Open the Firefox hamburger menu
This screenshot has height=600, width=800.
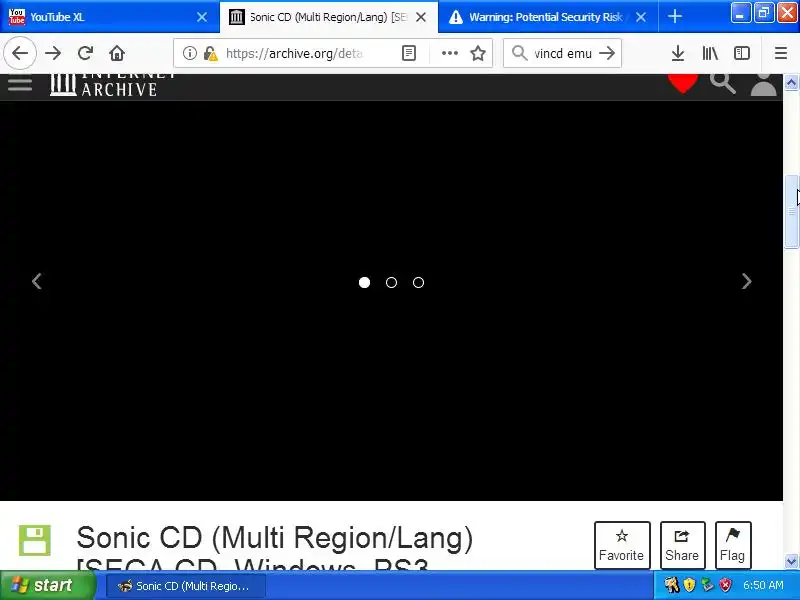[x=781, y=53]
